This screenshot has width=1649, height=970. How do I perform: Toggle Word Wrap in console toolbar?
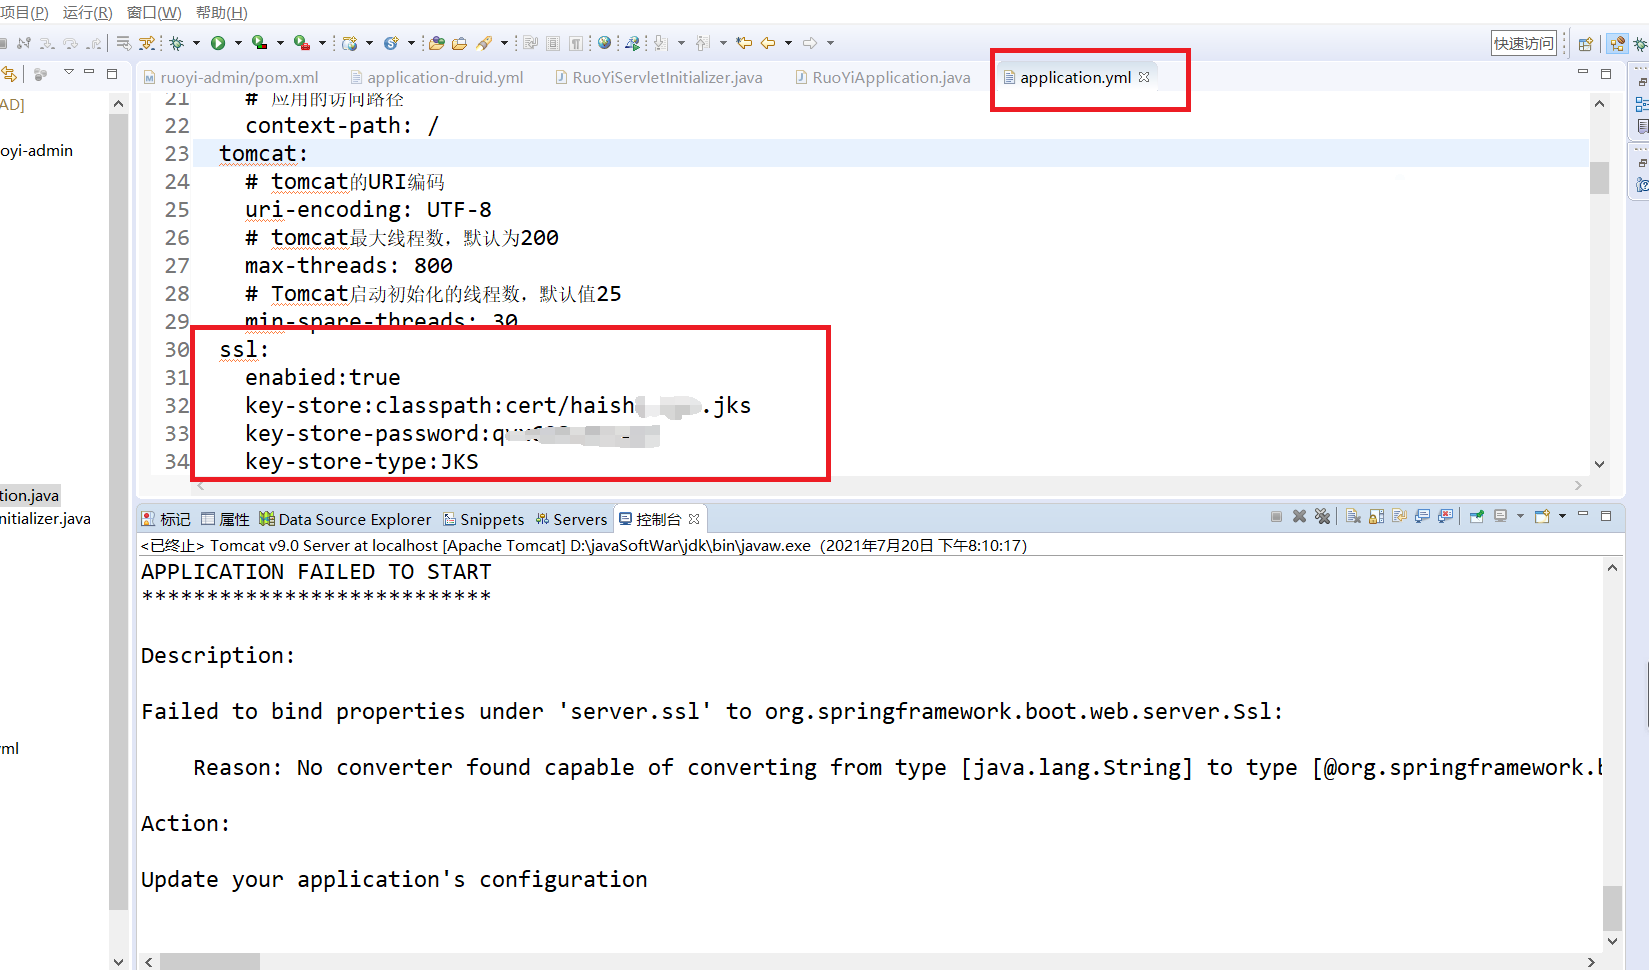(1399, 516)
